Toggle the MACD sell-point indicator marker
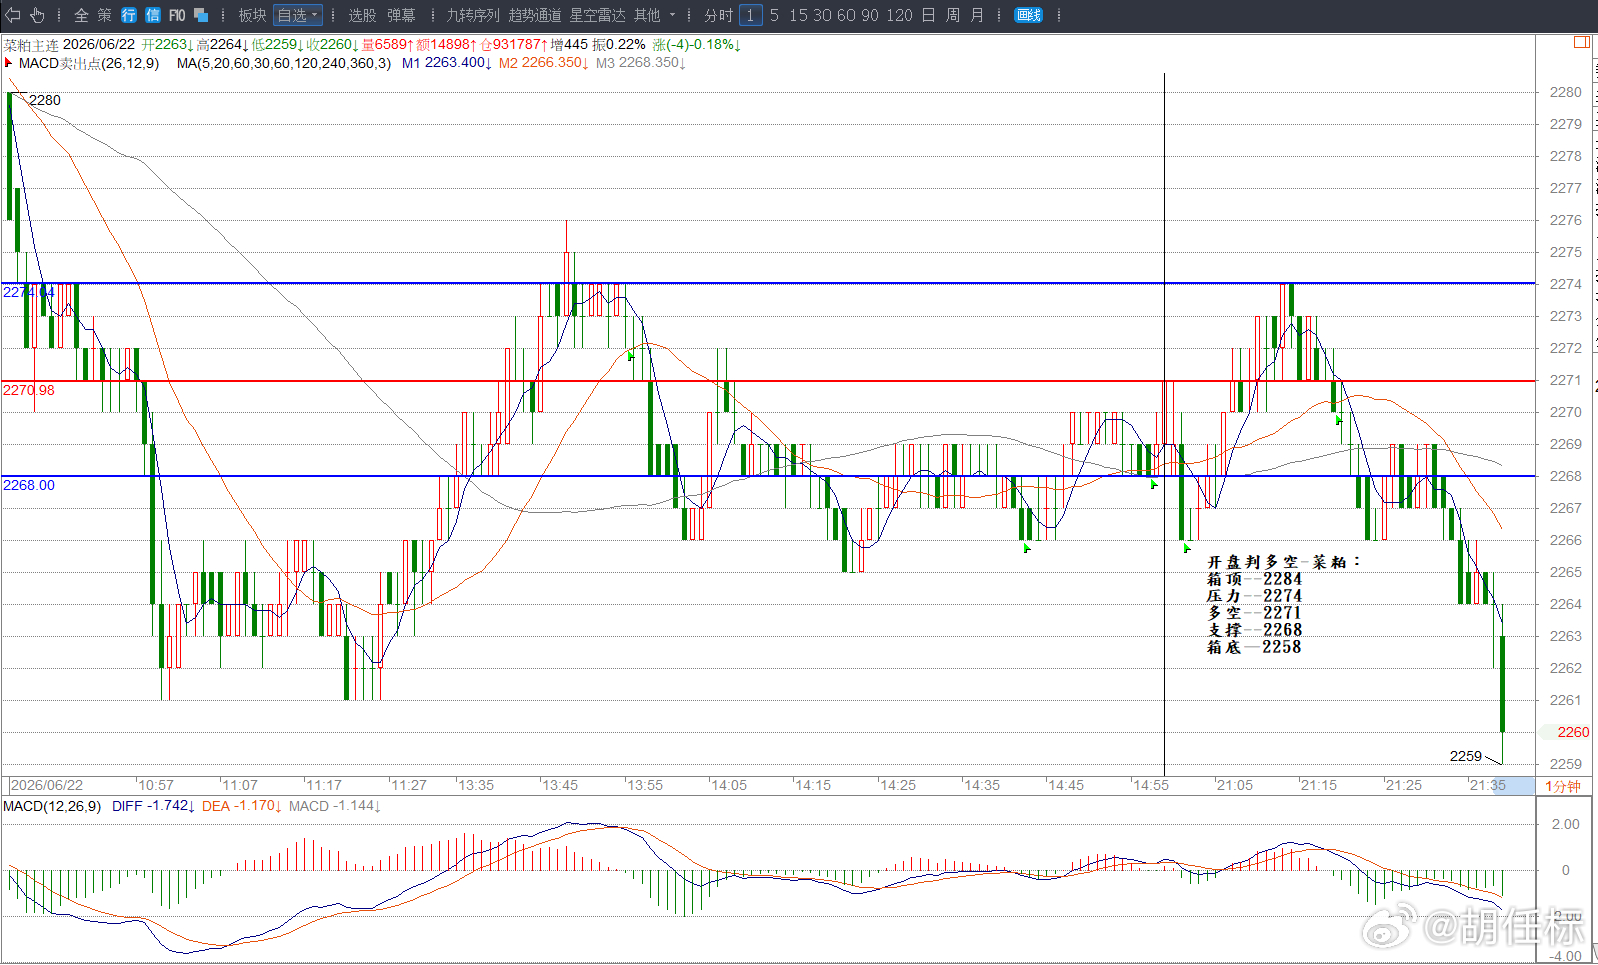The width and height of the screenshot is (1598, 965). pos(8,62)
